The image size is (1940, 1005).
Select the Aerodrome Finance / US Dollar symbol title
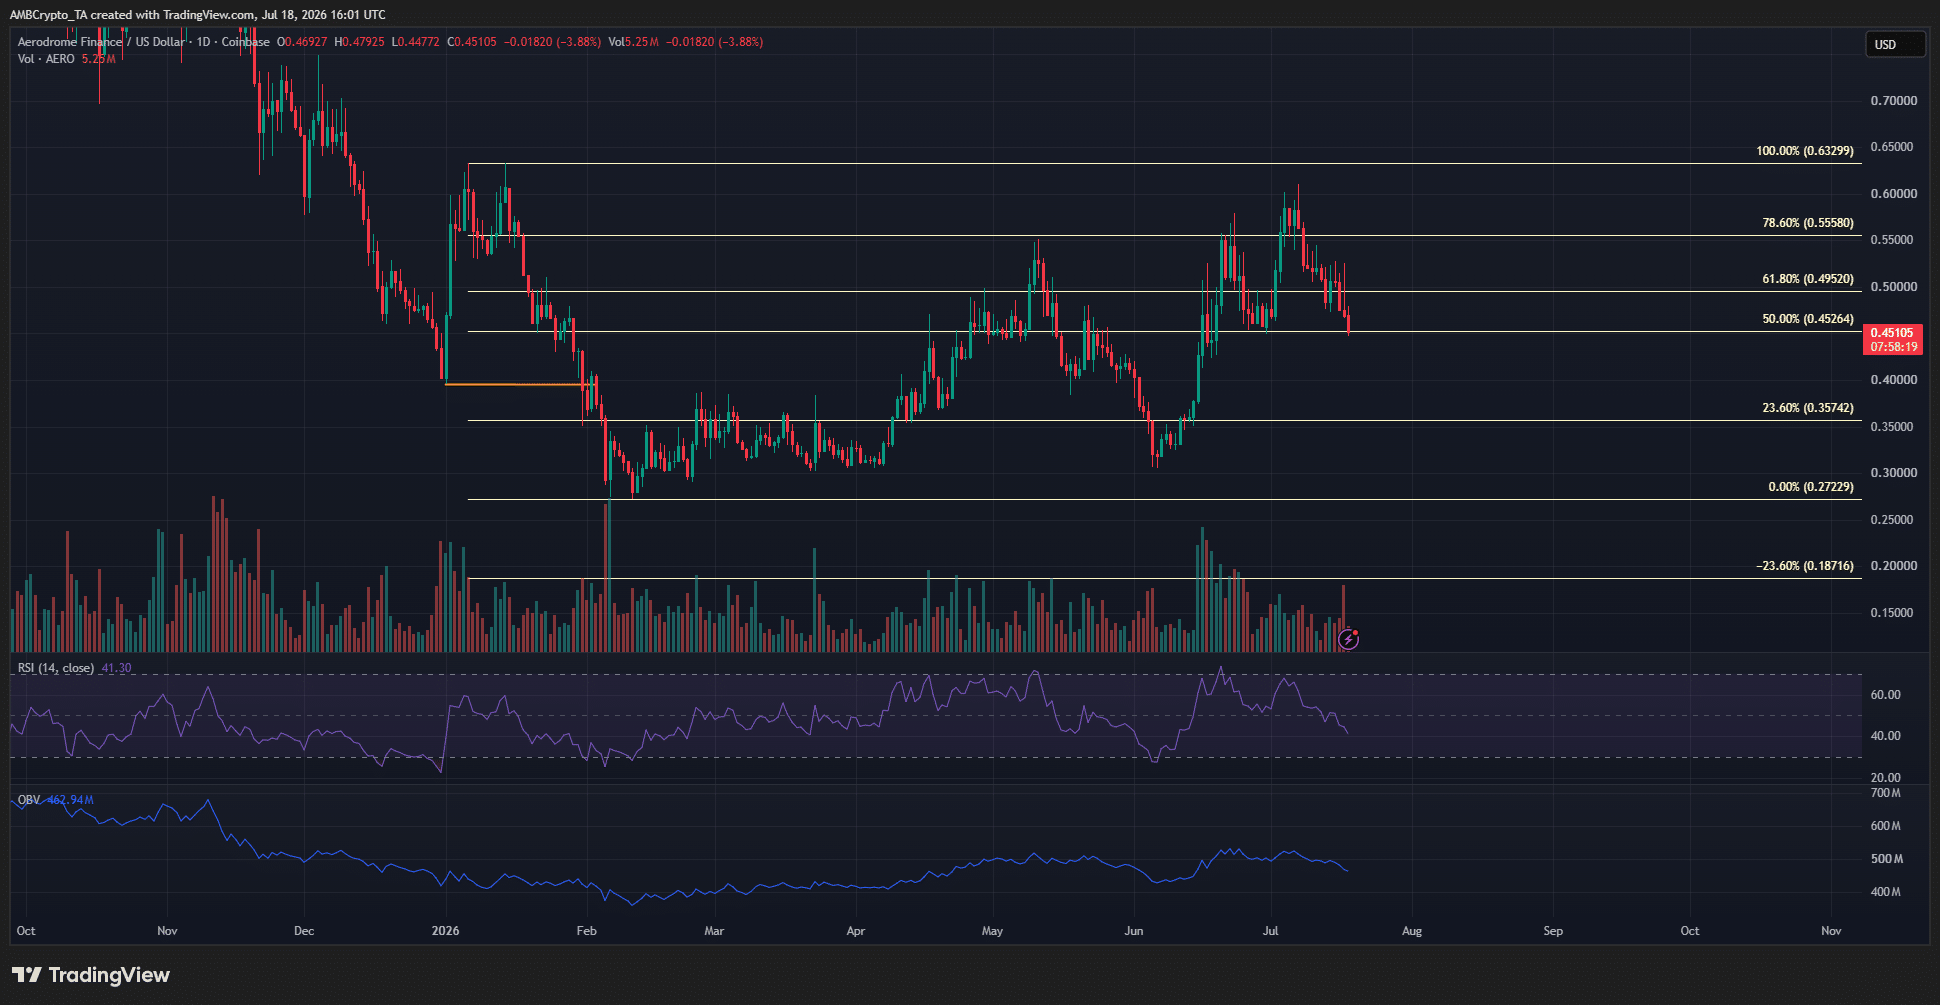[x=101, y=42]
